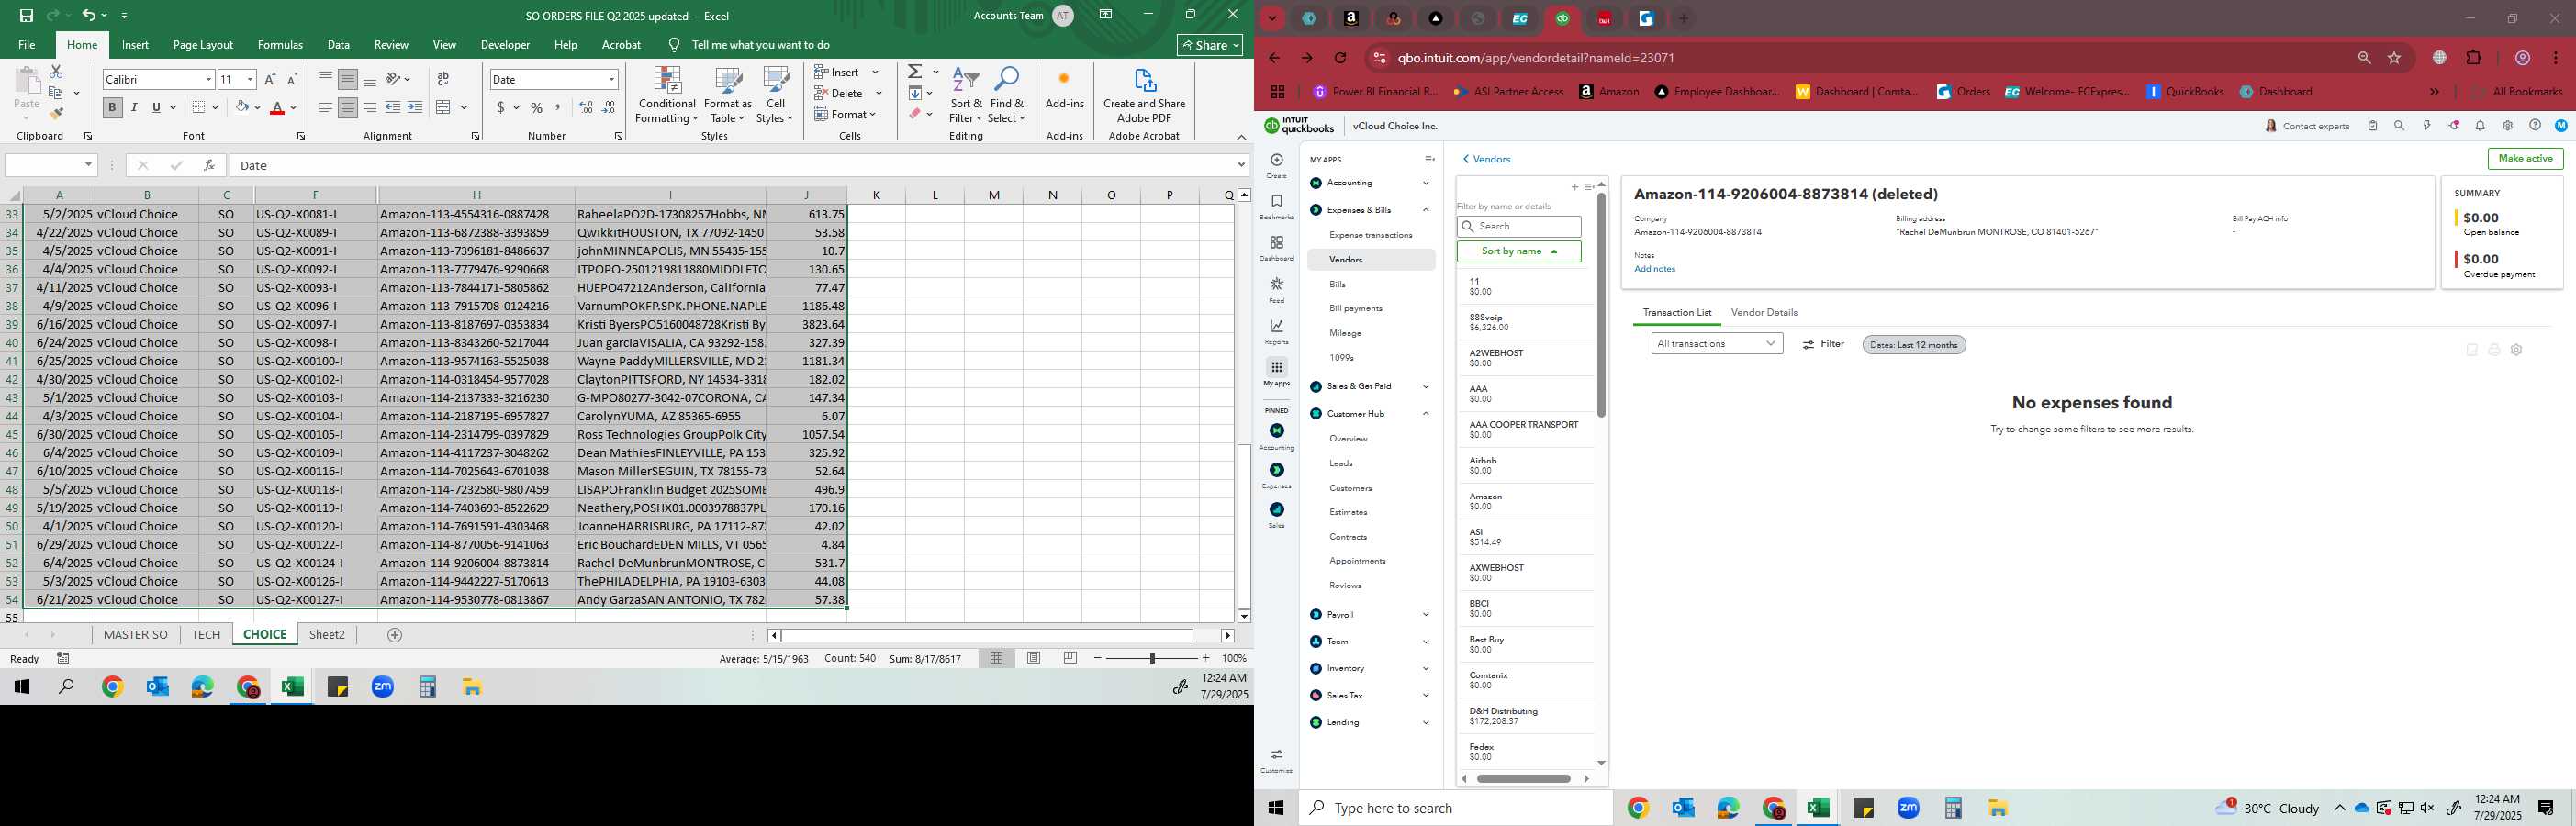Viewport: 2576px width, 826px height.
Task: Open the Date number format dropdown
Action: 611,79
